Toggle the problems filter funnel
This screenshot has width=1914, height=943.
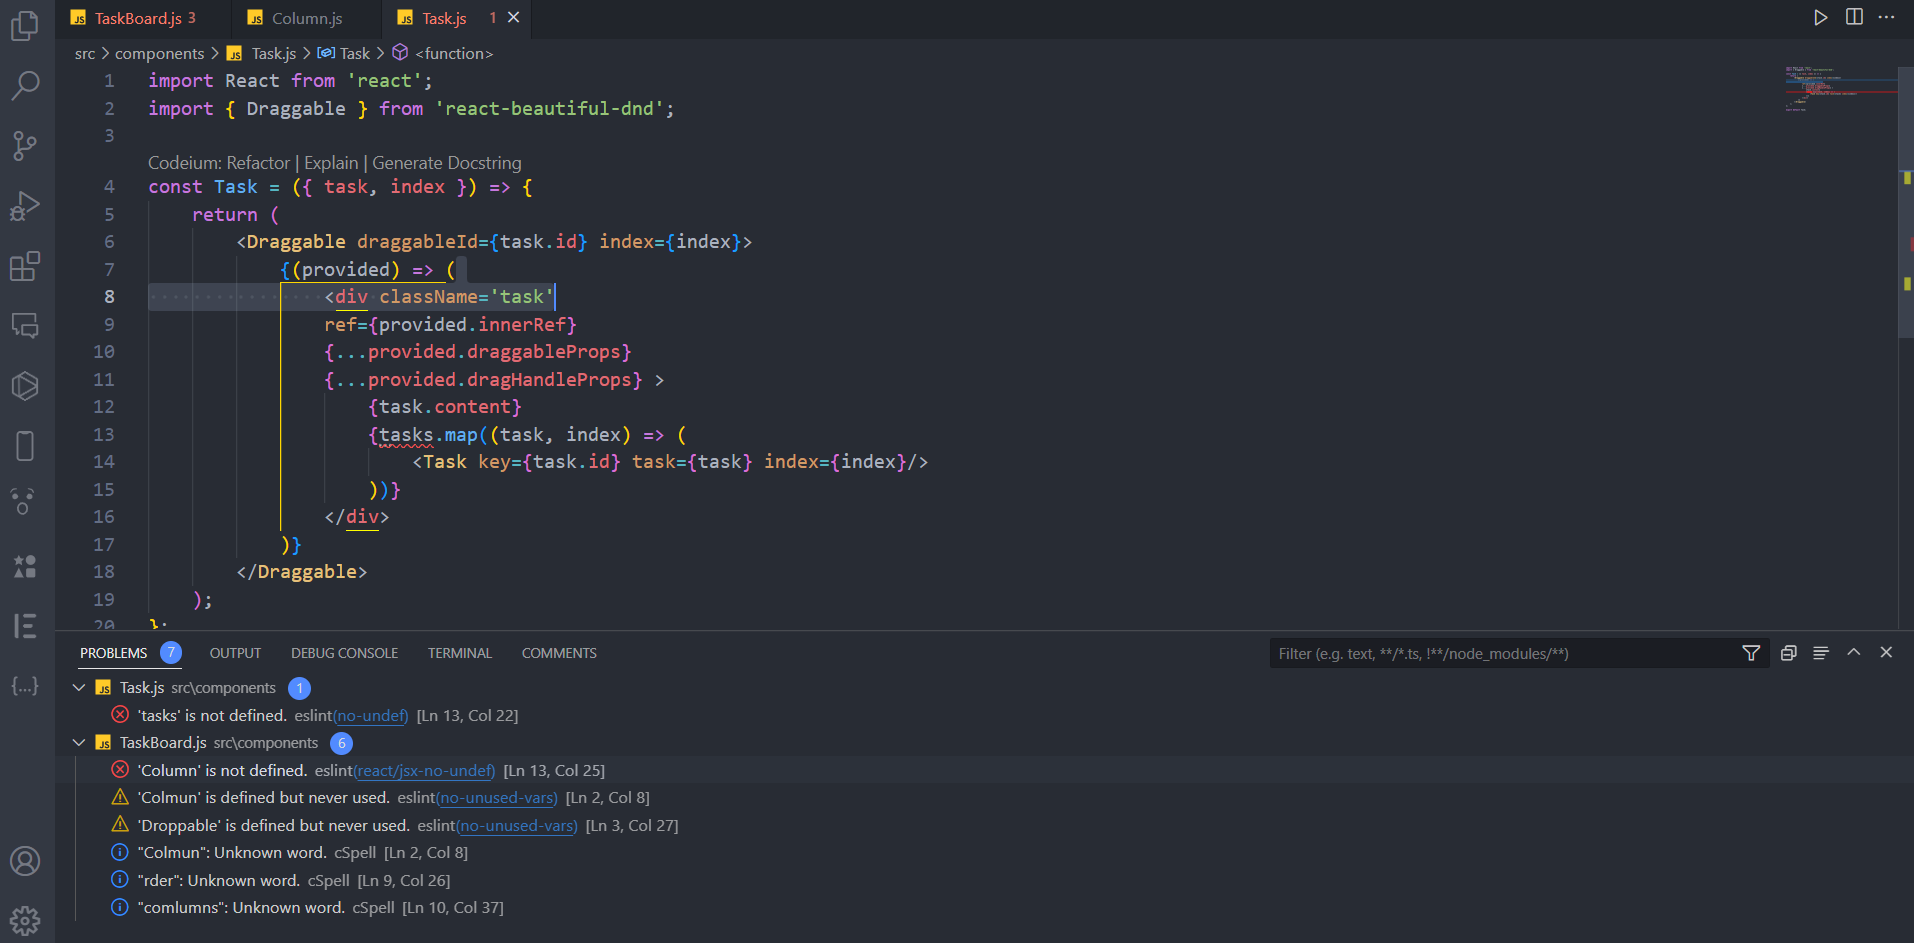click(1751, 653)
